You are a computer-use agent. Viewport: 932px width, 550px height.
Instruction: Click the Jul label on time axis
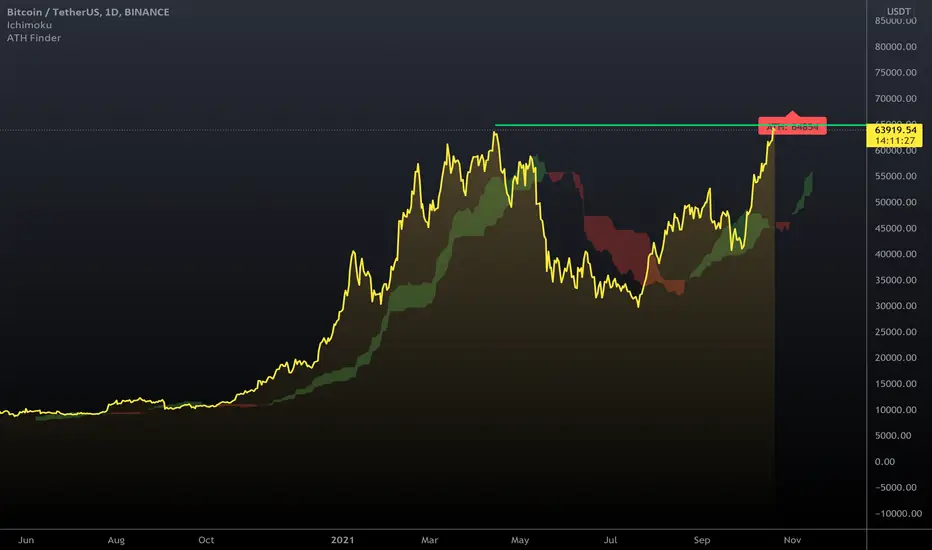610,540
